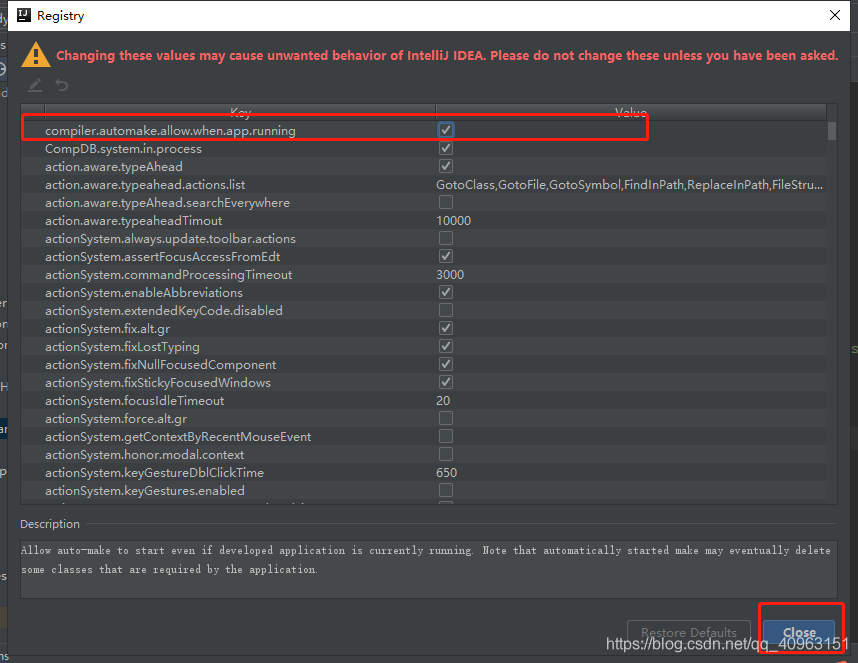The height and width of the screenshot is (663, 858).
Task: Select actionSystem.fixNullFocusedComponent key
Action: tap(160, 365)
